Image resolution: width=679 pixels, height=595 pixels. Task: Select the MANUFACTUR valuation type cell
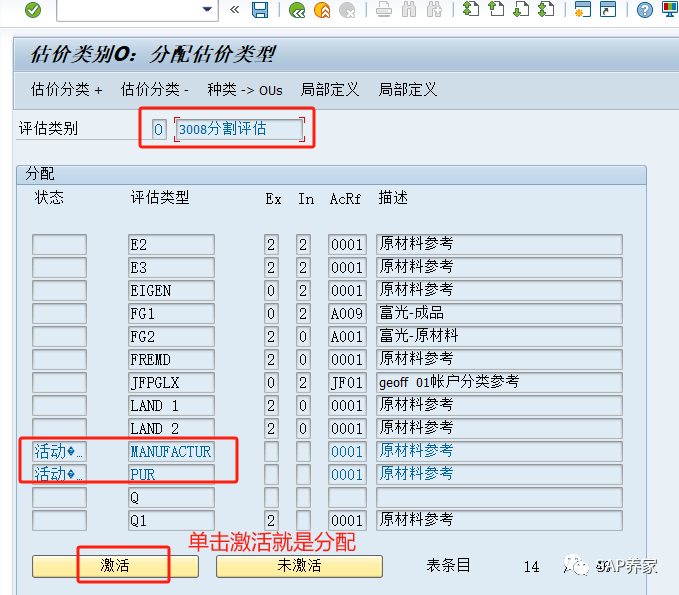click(x=171, y=452)
